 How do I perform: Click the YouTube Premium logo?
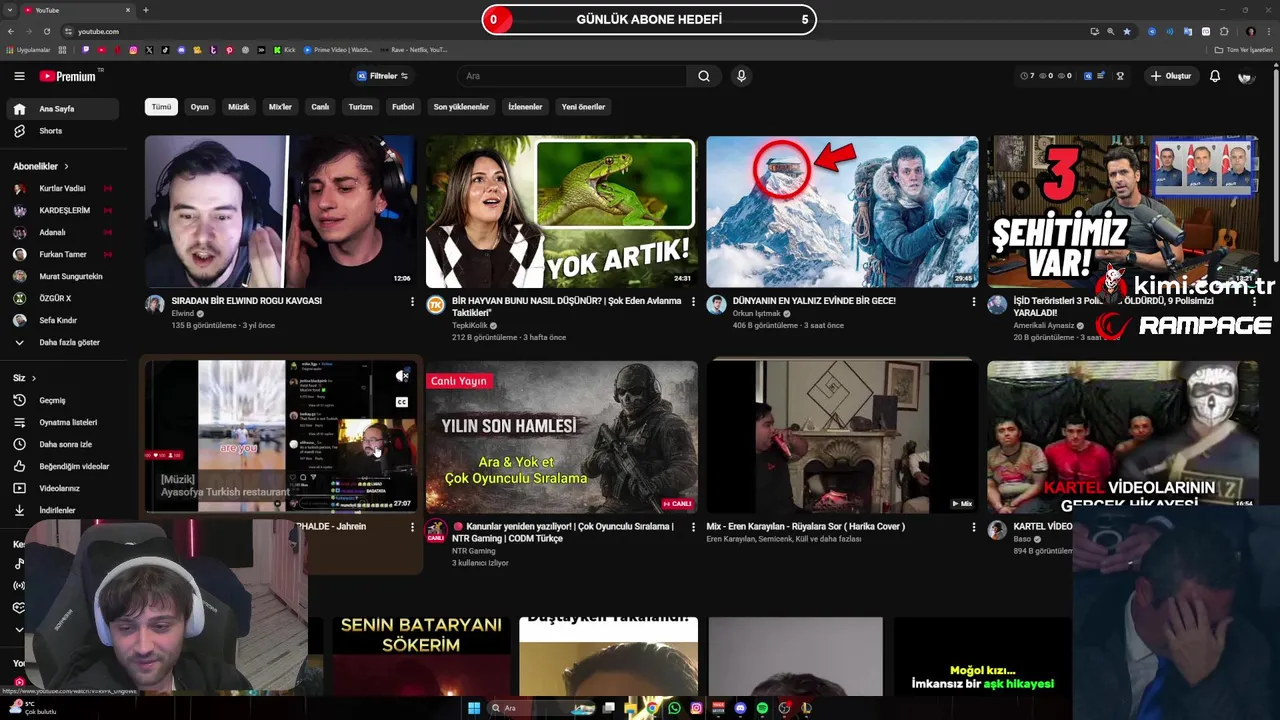tap(70, 76)
